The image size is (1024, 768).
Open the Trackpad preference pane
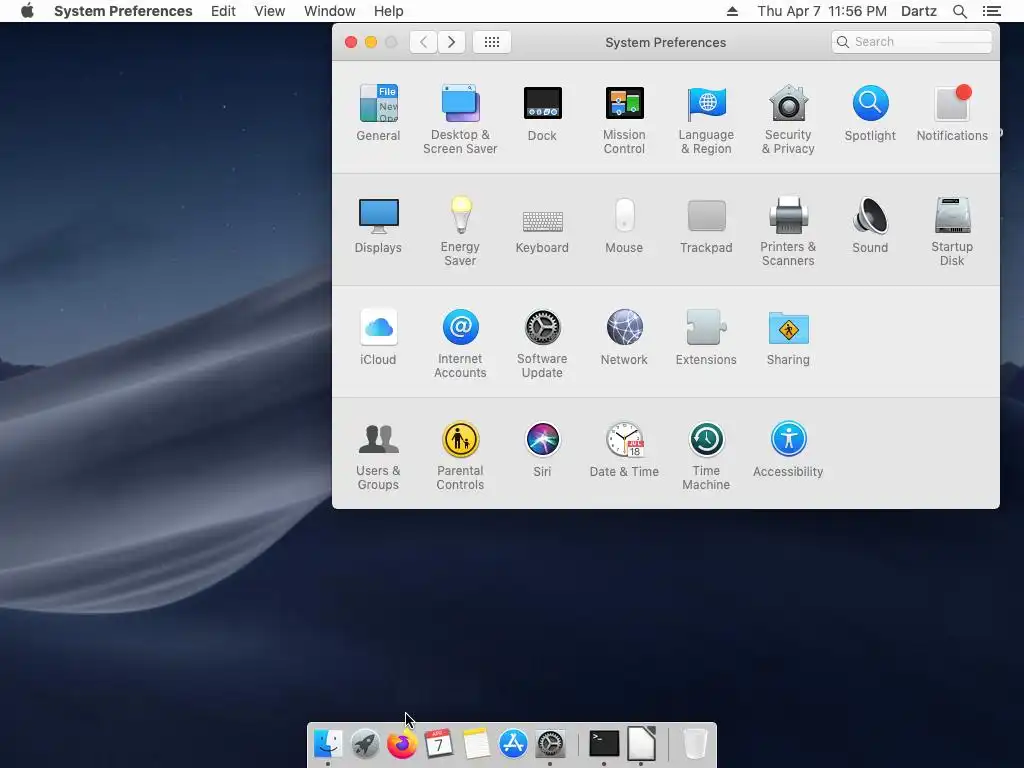706,225
